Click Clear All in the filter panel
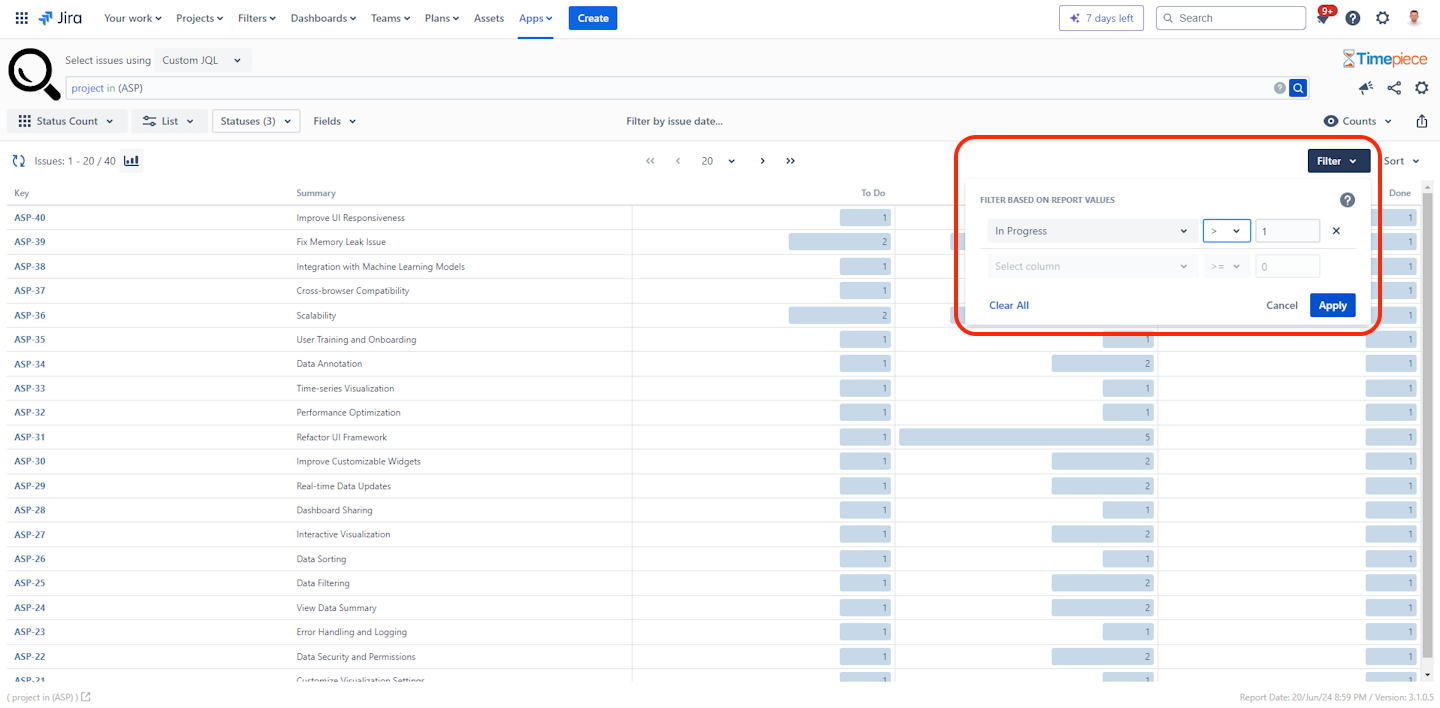 tap(1008, 305)
